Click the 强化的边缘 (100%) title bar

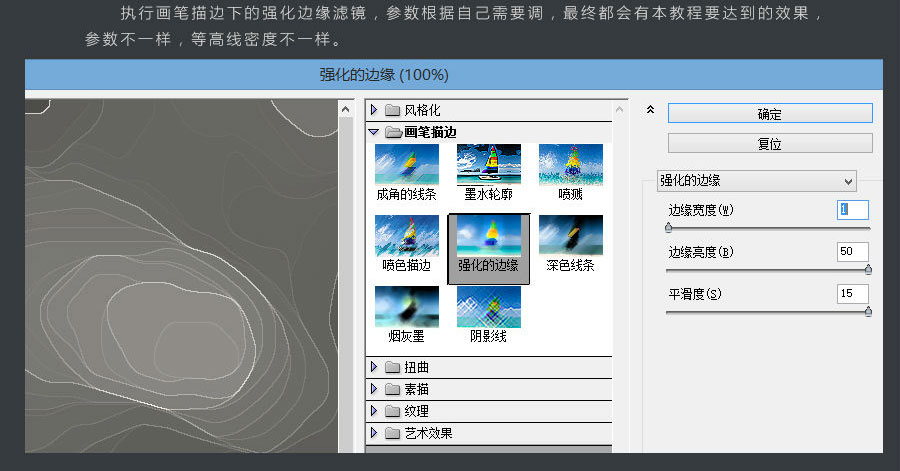tap(453, 75)
